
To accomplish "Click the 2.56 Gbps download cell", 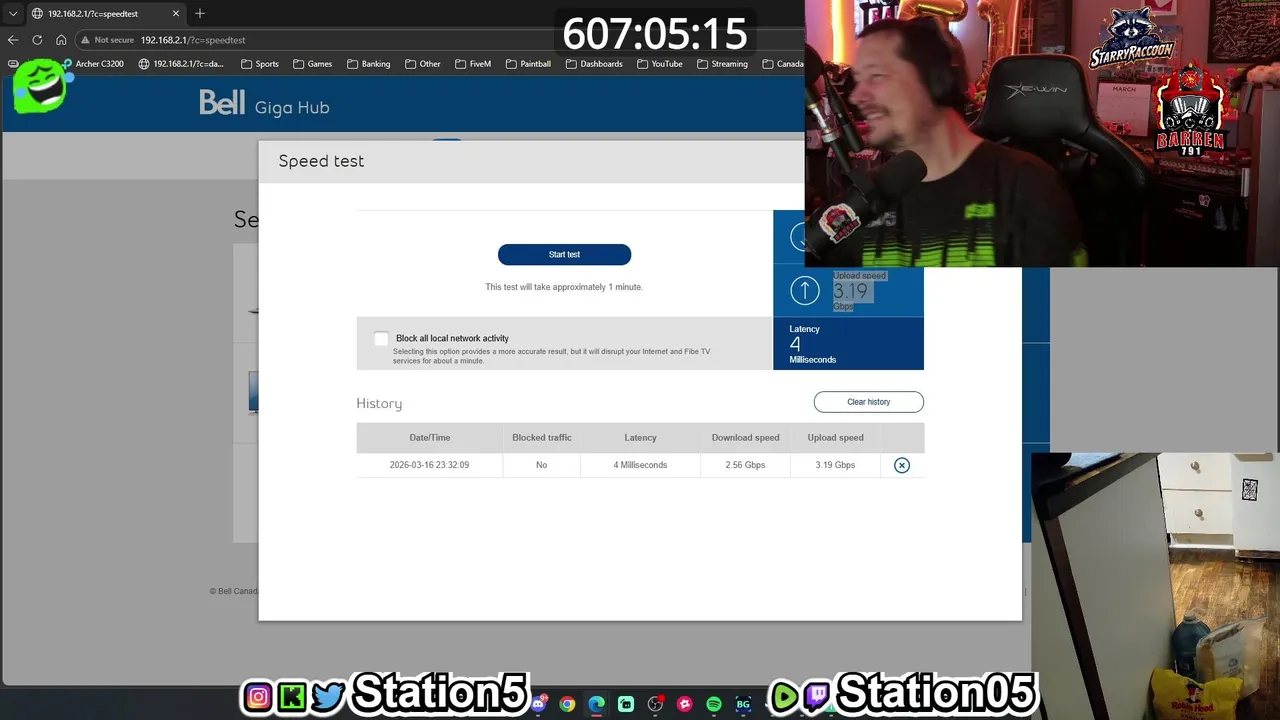I will [x=745, y=465].
